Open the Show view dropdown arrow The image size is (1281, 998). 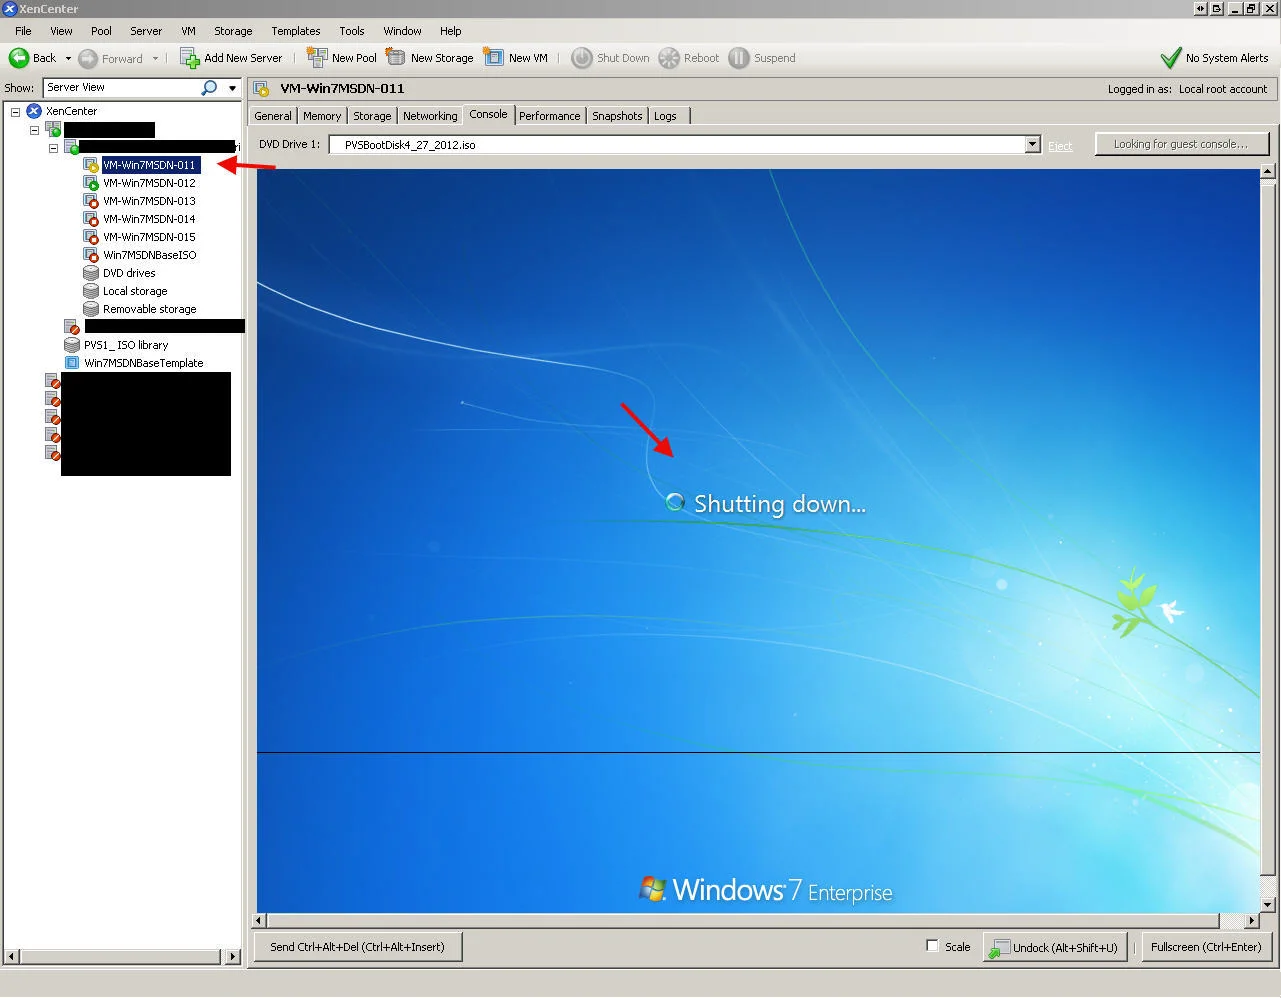232,88
